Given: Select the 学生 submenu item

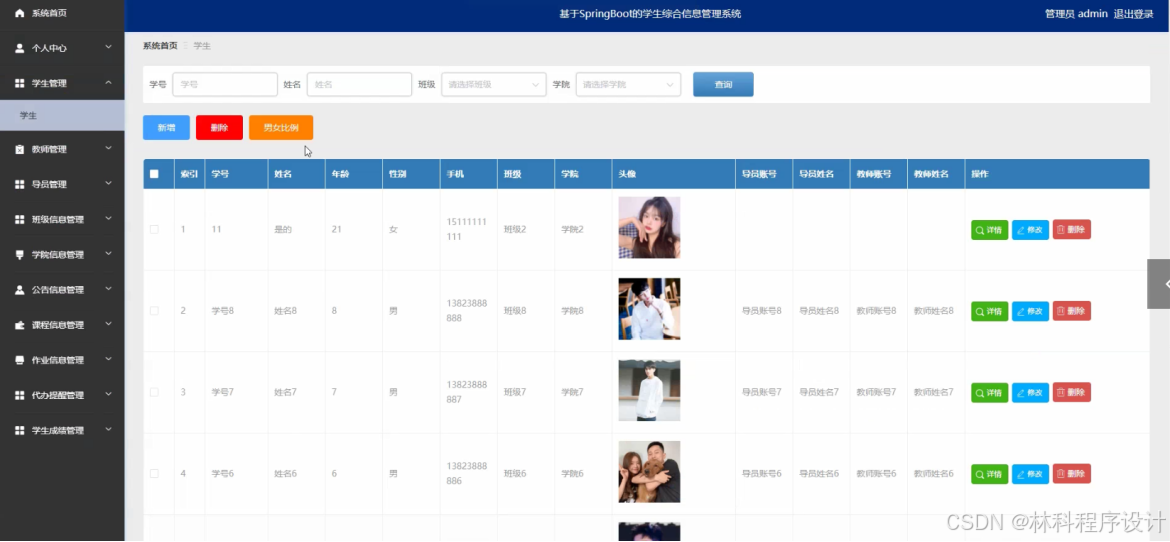Looking at the screenshot, I should coord(62,116).
